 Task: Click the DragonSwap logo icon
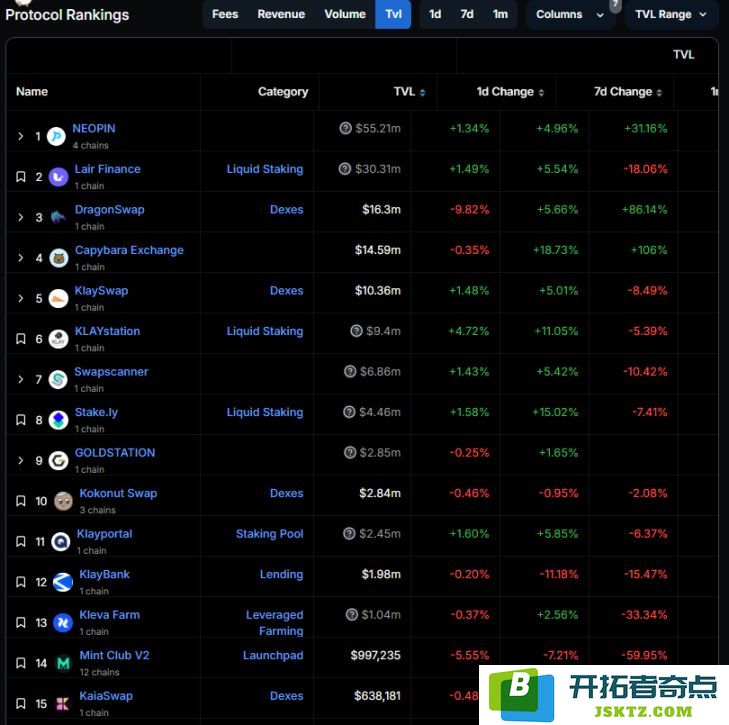pos(59,217)
